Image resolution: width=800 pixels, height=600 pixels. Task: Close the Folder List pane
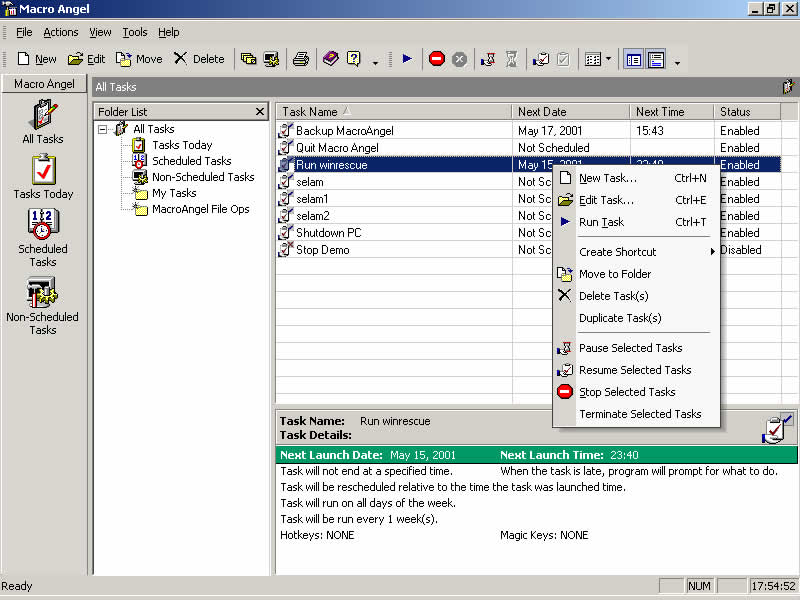(x=260, y=111)
